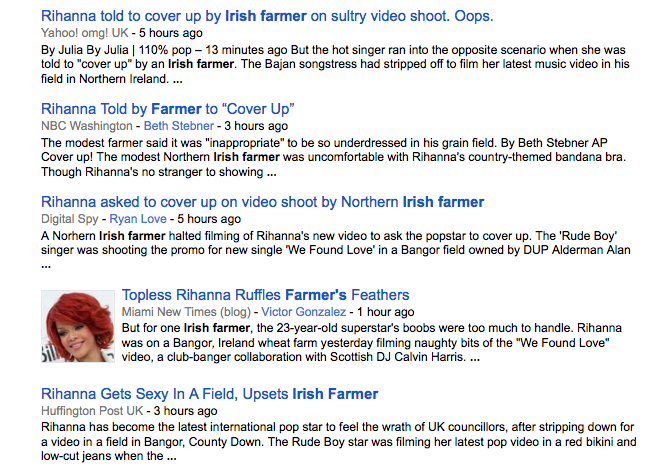Image resolution: width=661 pixels, height=473 pixels.
Task: Click the 'Rihanna asked to cover up on video shoot' headline
Action: pos(262,201)
